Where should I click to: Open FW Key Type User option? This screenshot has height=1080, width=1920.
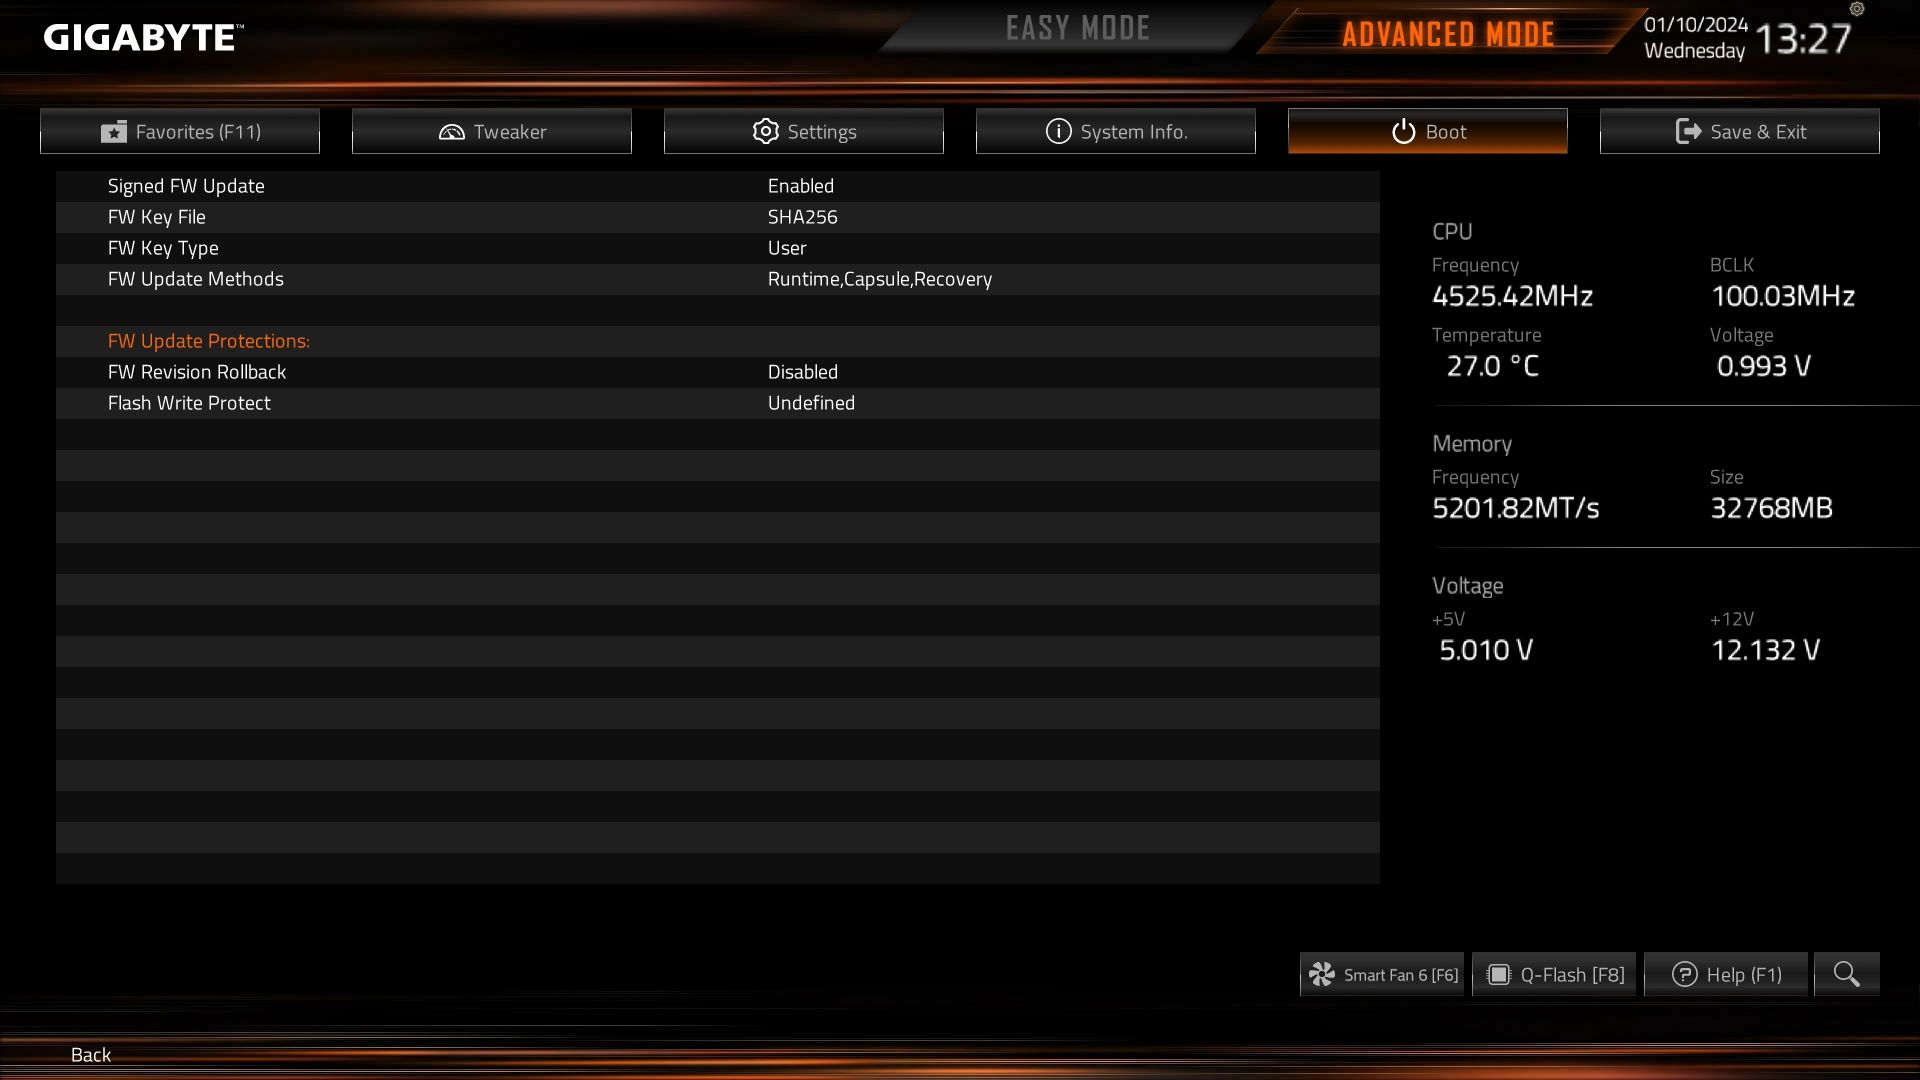click(787, 248)
